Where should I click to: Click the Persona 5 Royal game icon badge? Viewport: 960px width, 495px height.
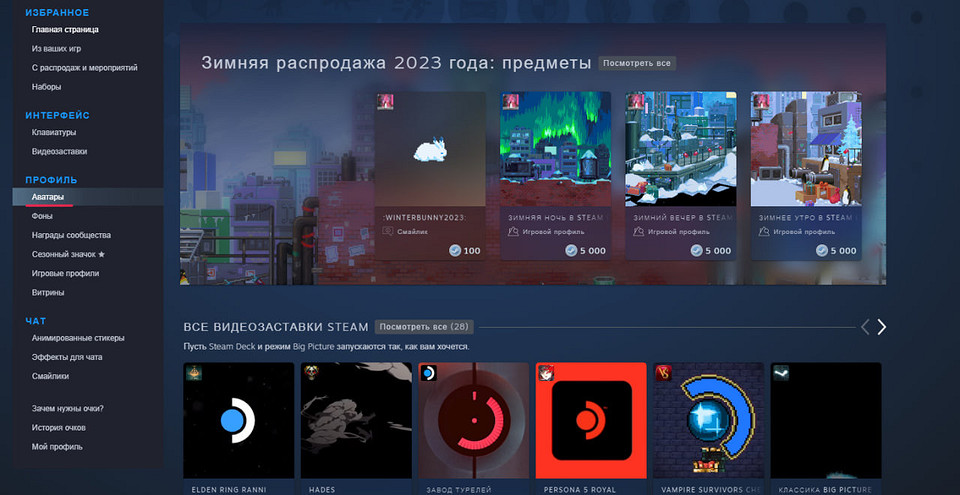pyautogui.click(x=544, y=372)
